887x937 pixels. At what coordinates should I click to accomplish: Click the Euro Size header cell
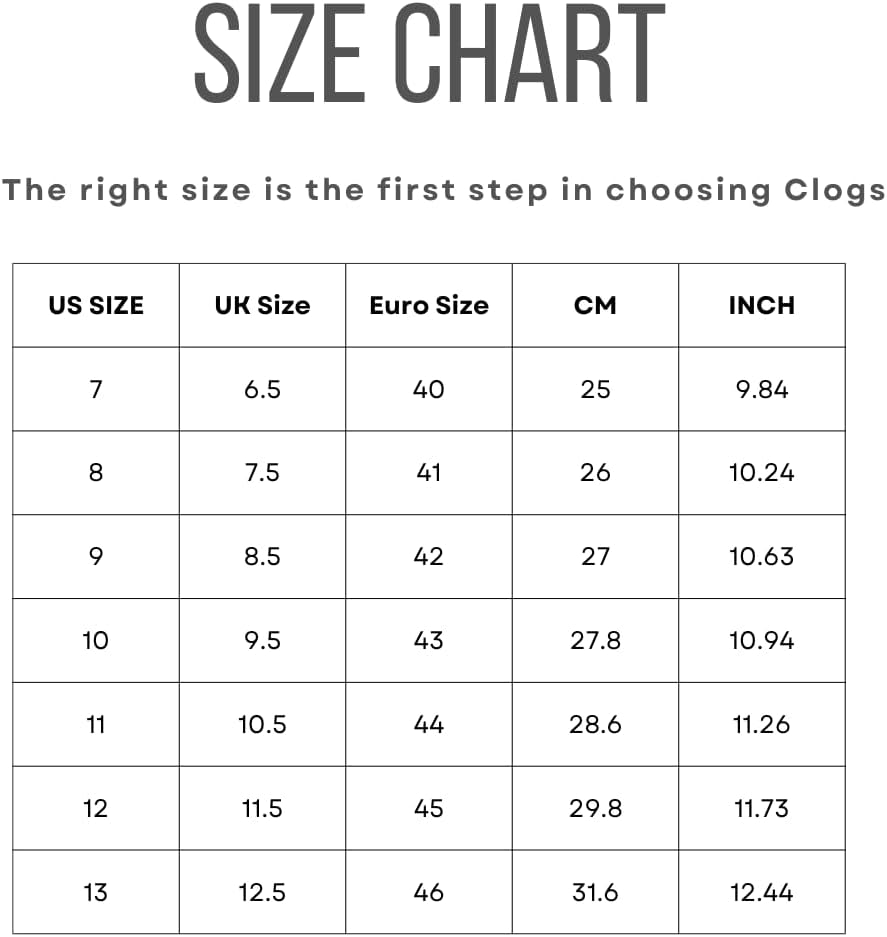pyautogui.click(x=429, y=305)
